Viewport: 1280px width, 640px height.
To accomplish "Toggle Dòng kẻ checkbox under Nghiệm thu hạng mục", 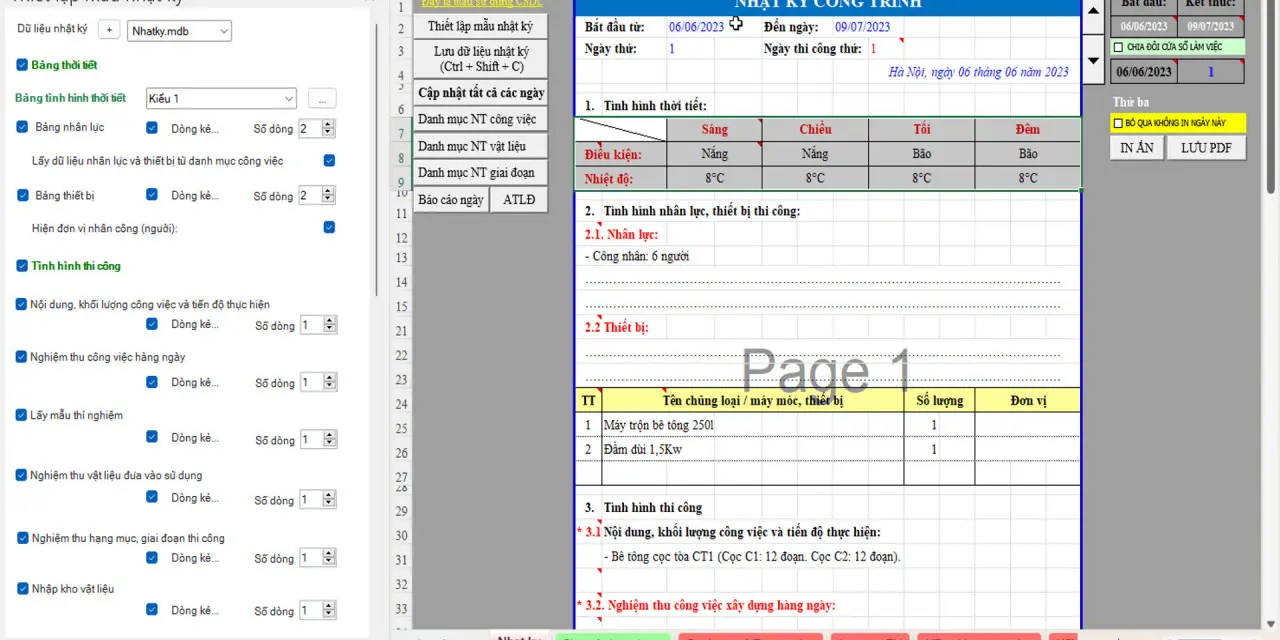I will tap(152, 558).
